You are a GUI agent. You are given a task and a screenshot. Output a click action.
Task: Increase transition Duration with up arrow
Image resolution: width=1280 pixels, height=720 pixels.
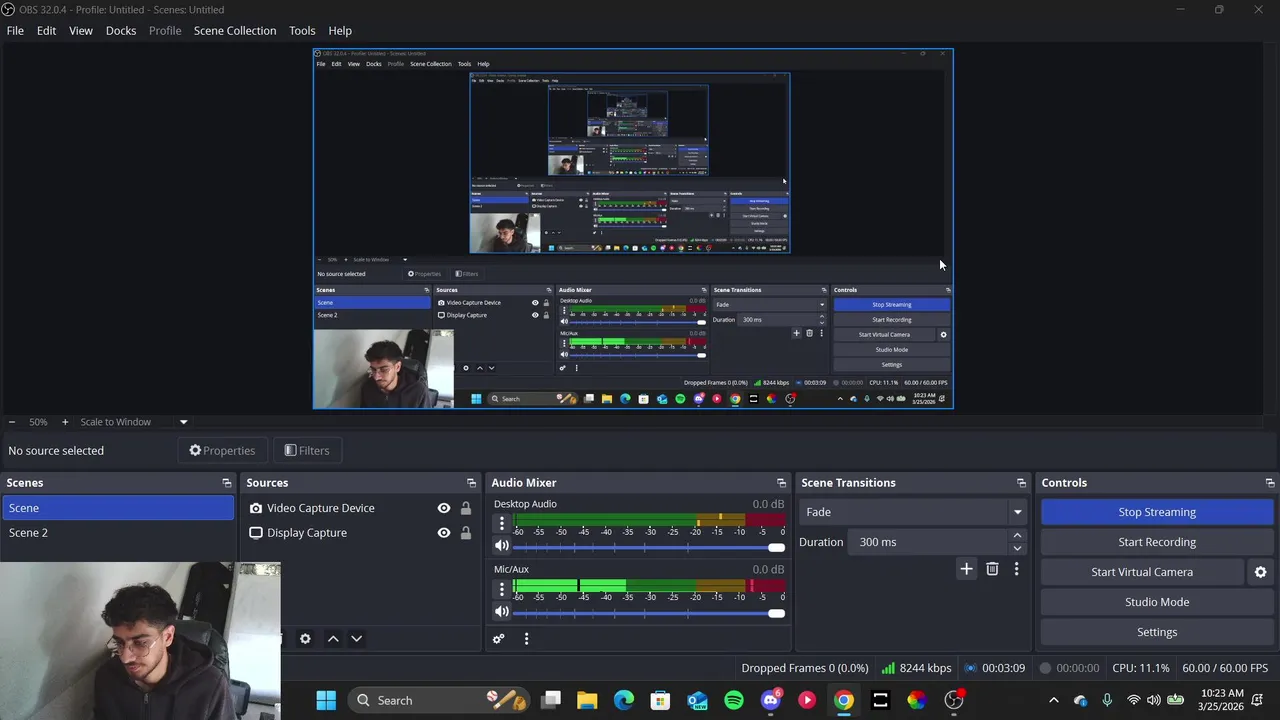(x=1017, y=536)
